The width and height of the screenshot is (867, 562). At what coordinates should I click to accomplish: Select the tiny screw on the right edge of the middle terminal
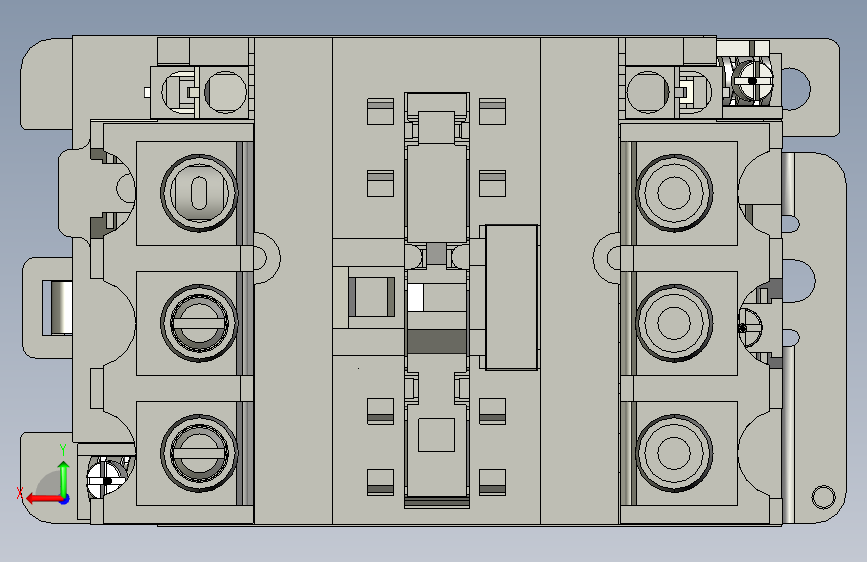coord(749,328)
